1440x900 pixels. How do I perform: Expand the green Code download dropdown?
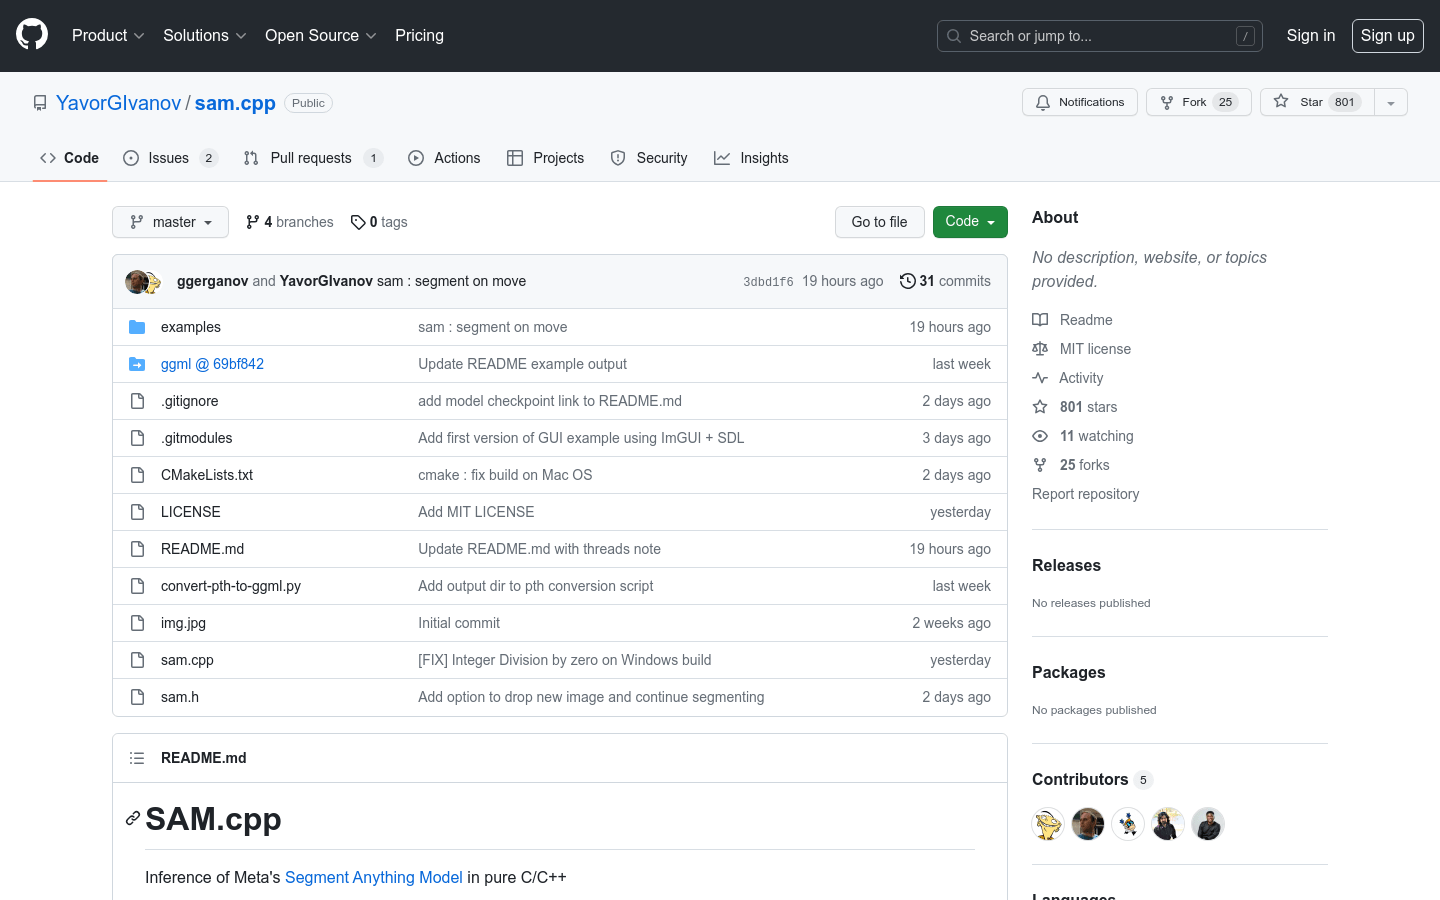click(970, 222)
